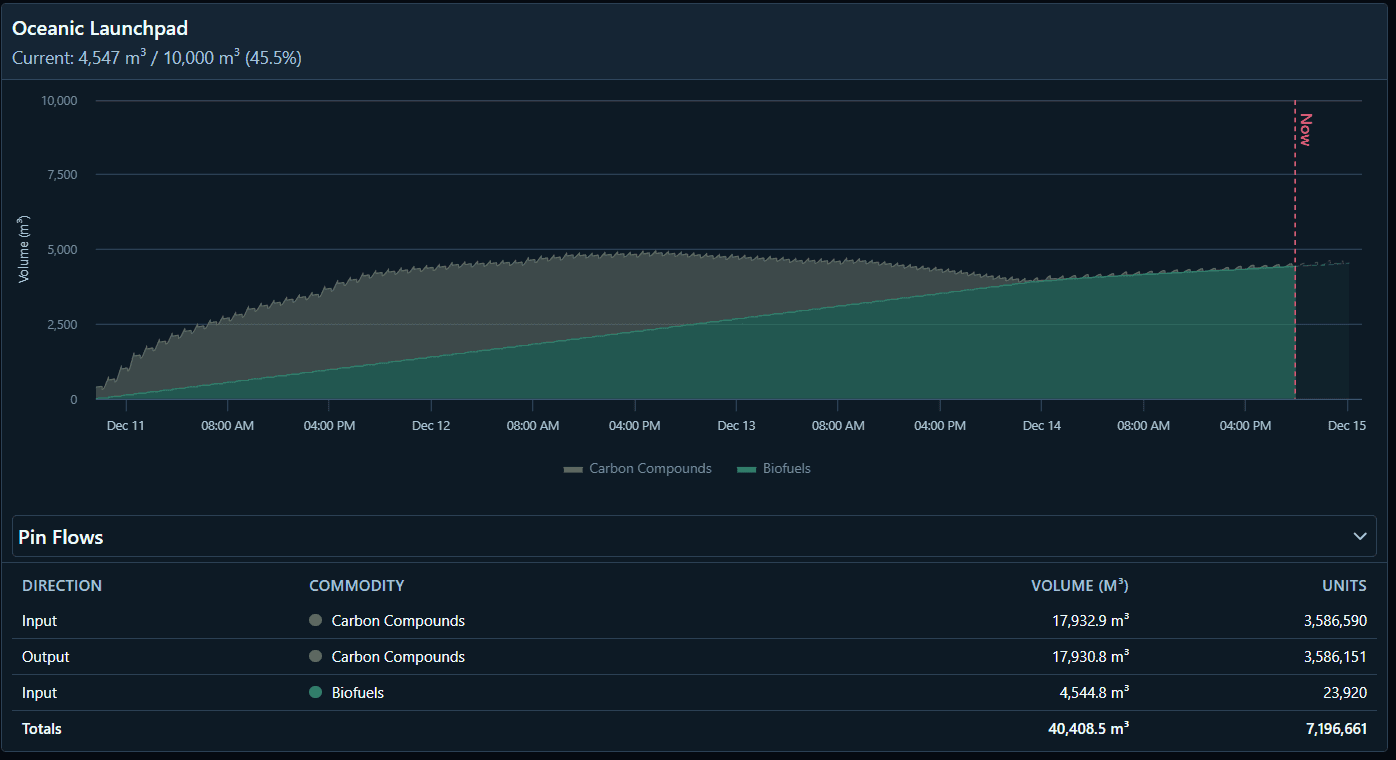Image resolution: width=1396 pixels, height=760 pixels.
Task: Click the Carbon Compounds dot in the Input row
Action: click(x=314, y=620)
